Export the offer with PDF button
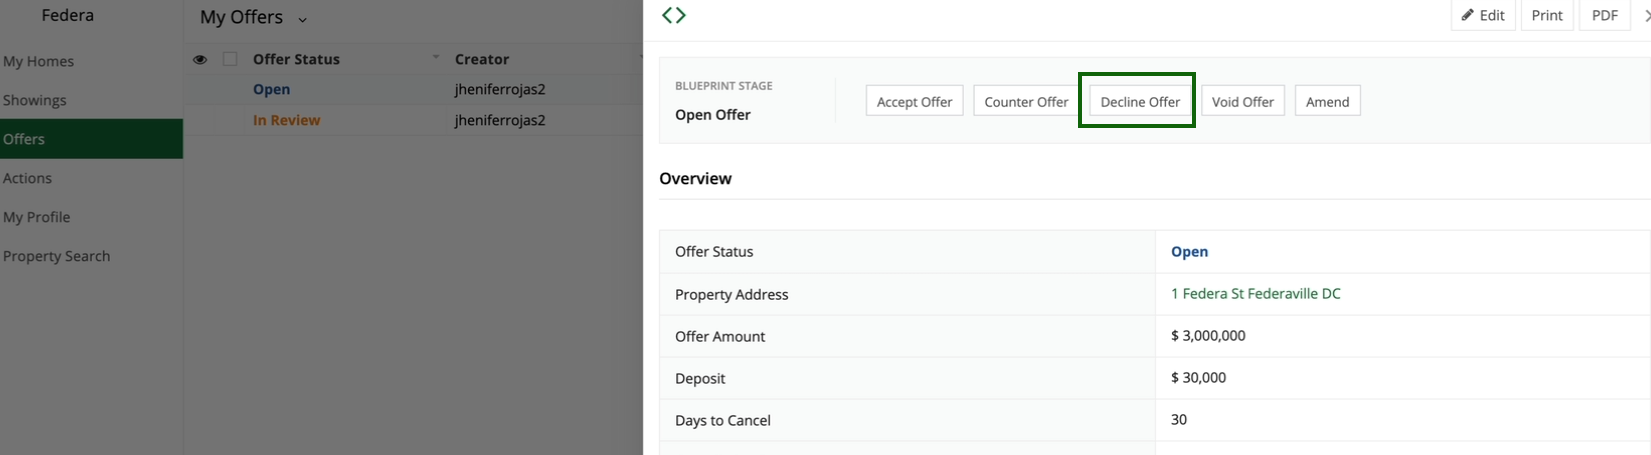This screenshot has width=1651, height=455. (x=1605, y=15)
